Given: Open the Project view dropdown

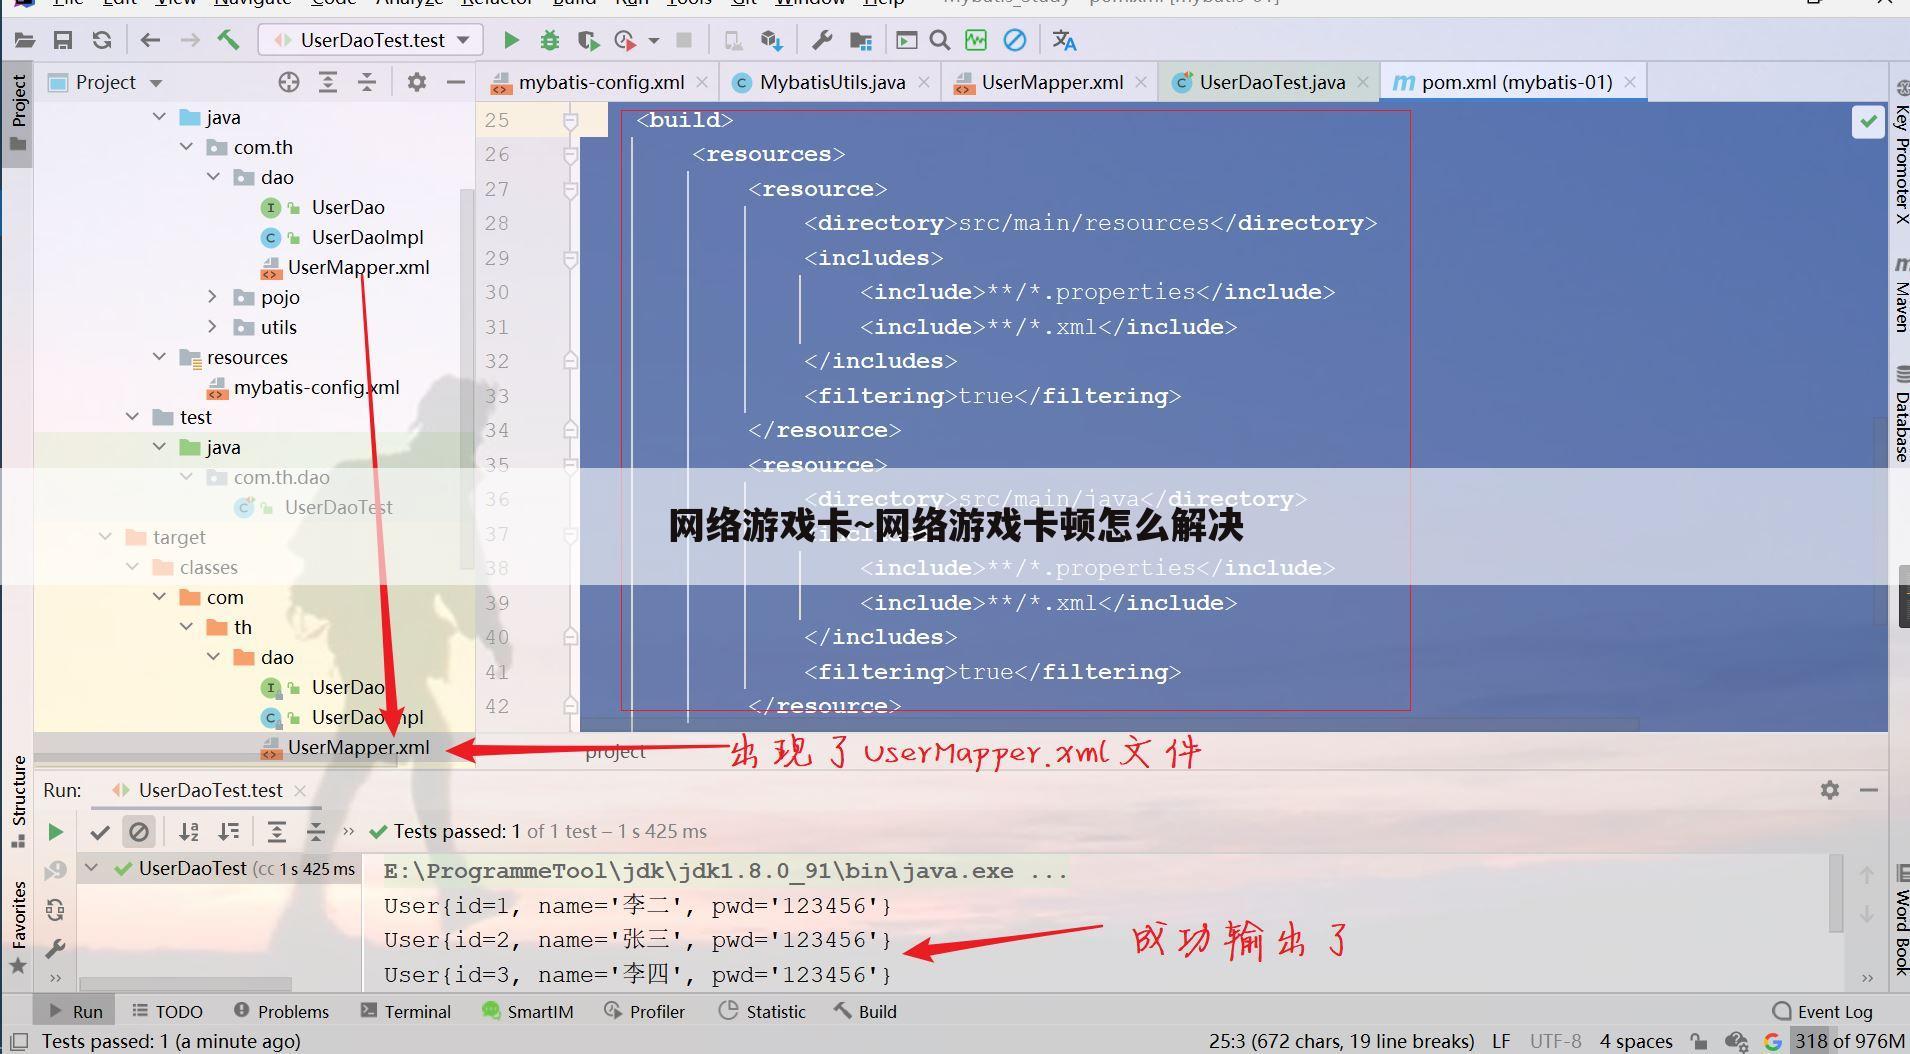Looking at the screenshot, I should click(156, 83).
